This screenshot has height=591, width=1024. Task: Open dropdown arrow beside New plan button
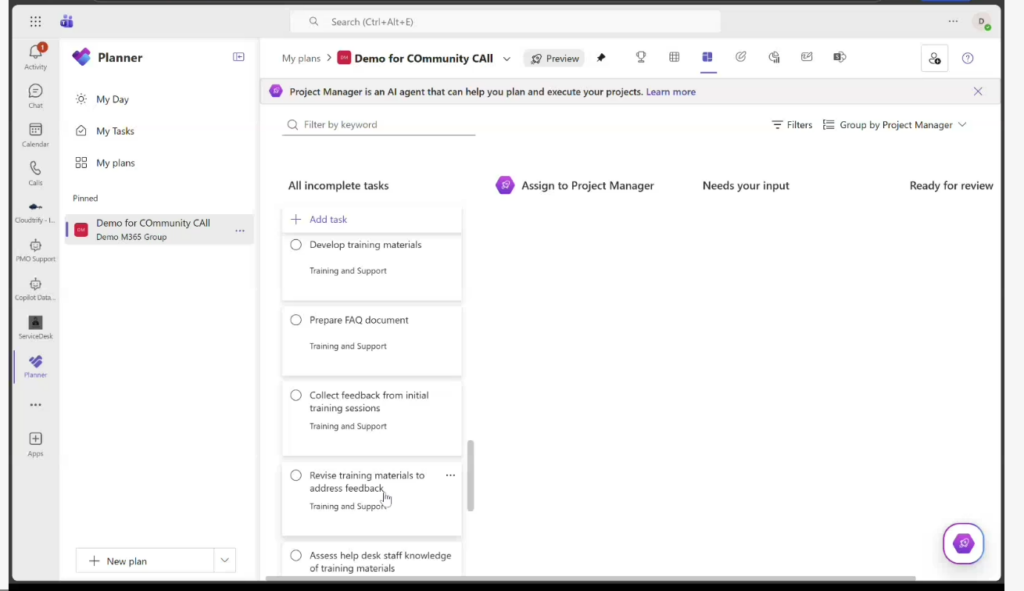225,561
